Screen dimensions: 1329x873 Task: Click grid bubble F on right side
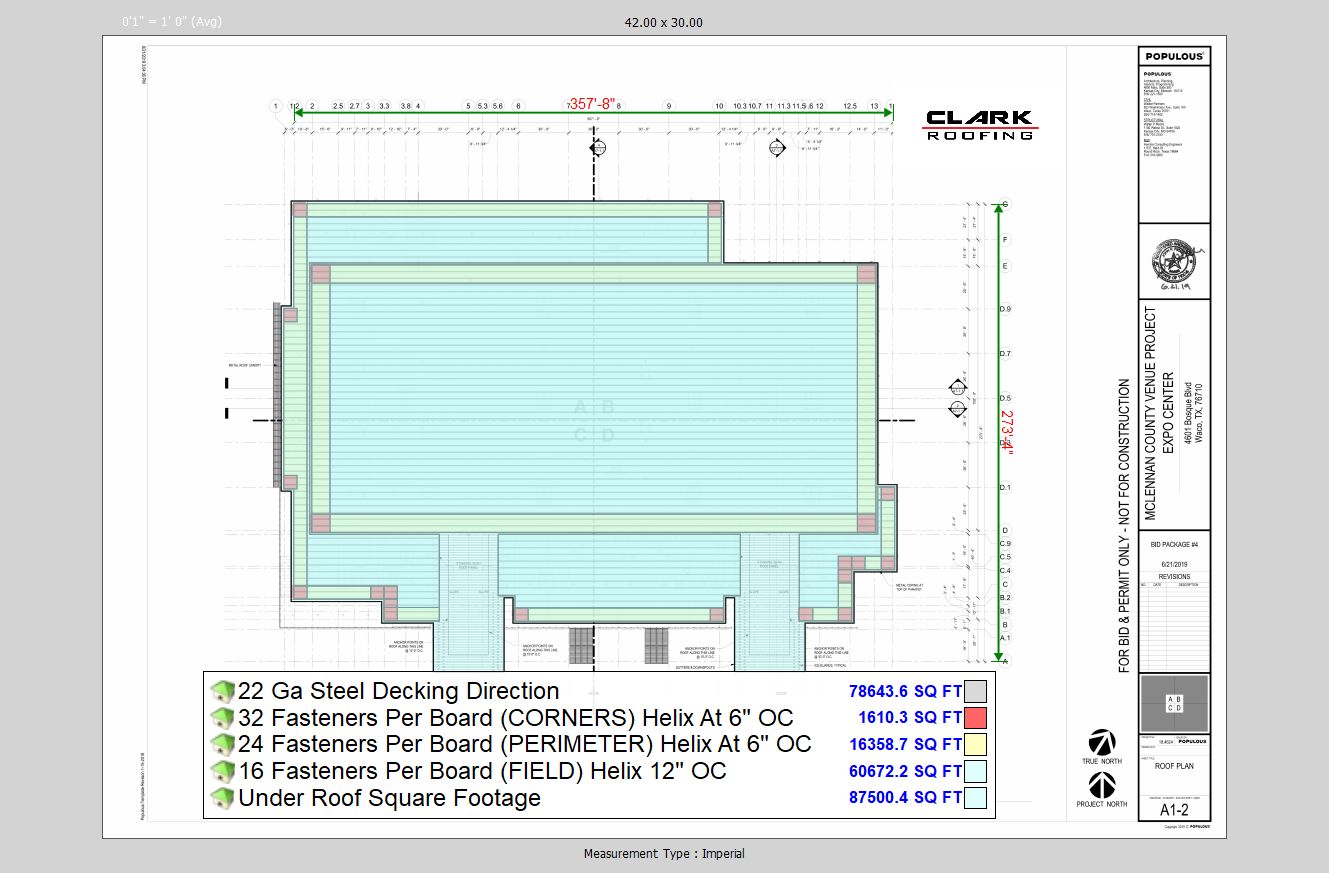click(1006, 240)
